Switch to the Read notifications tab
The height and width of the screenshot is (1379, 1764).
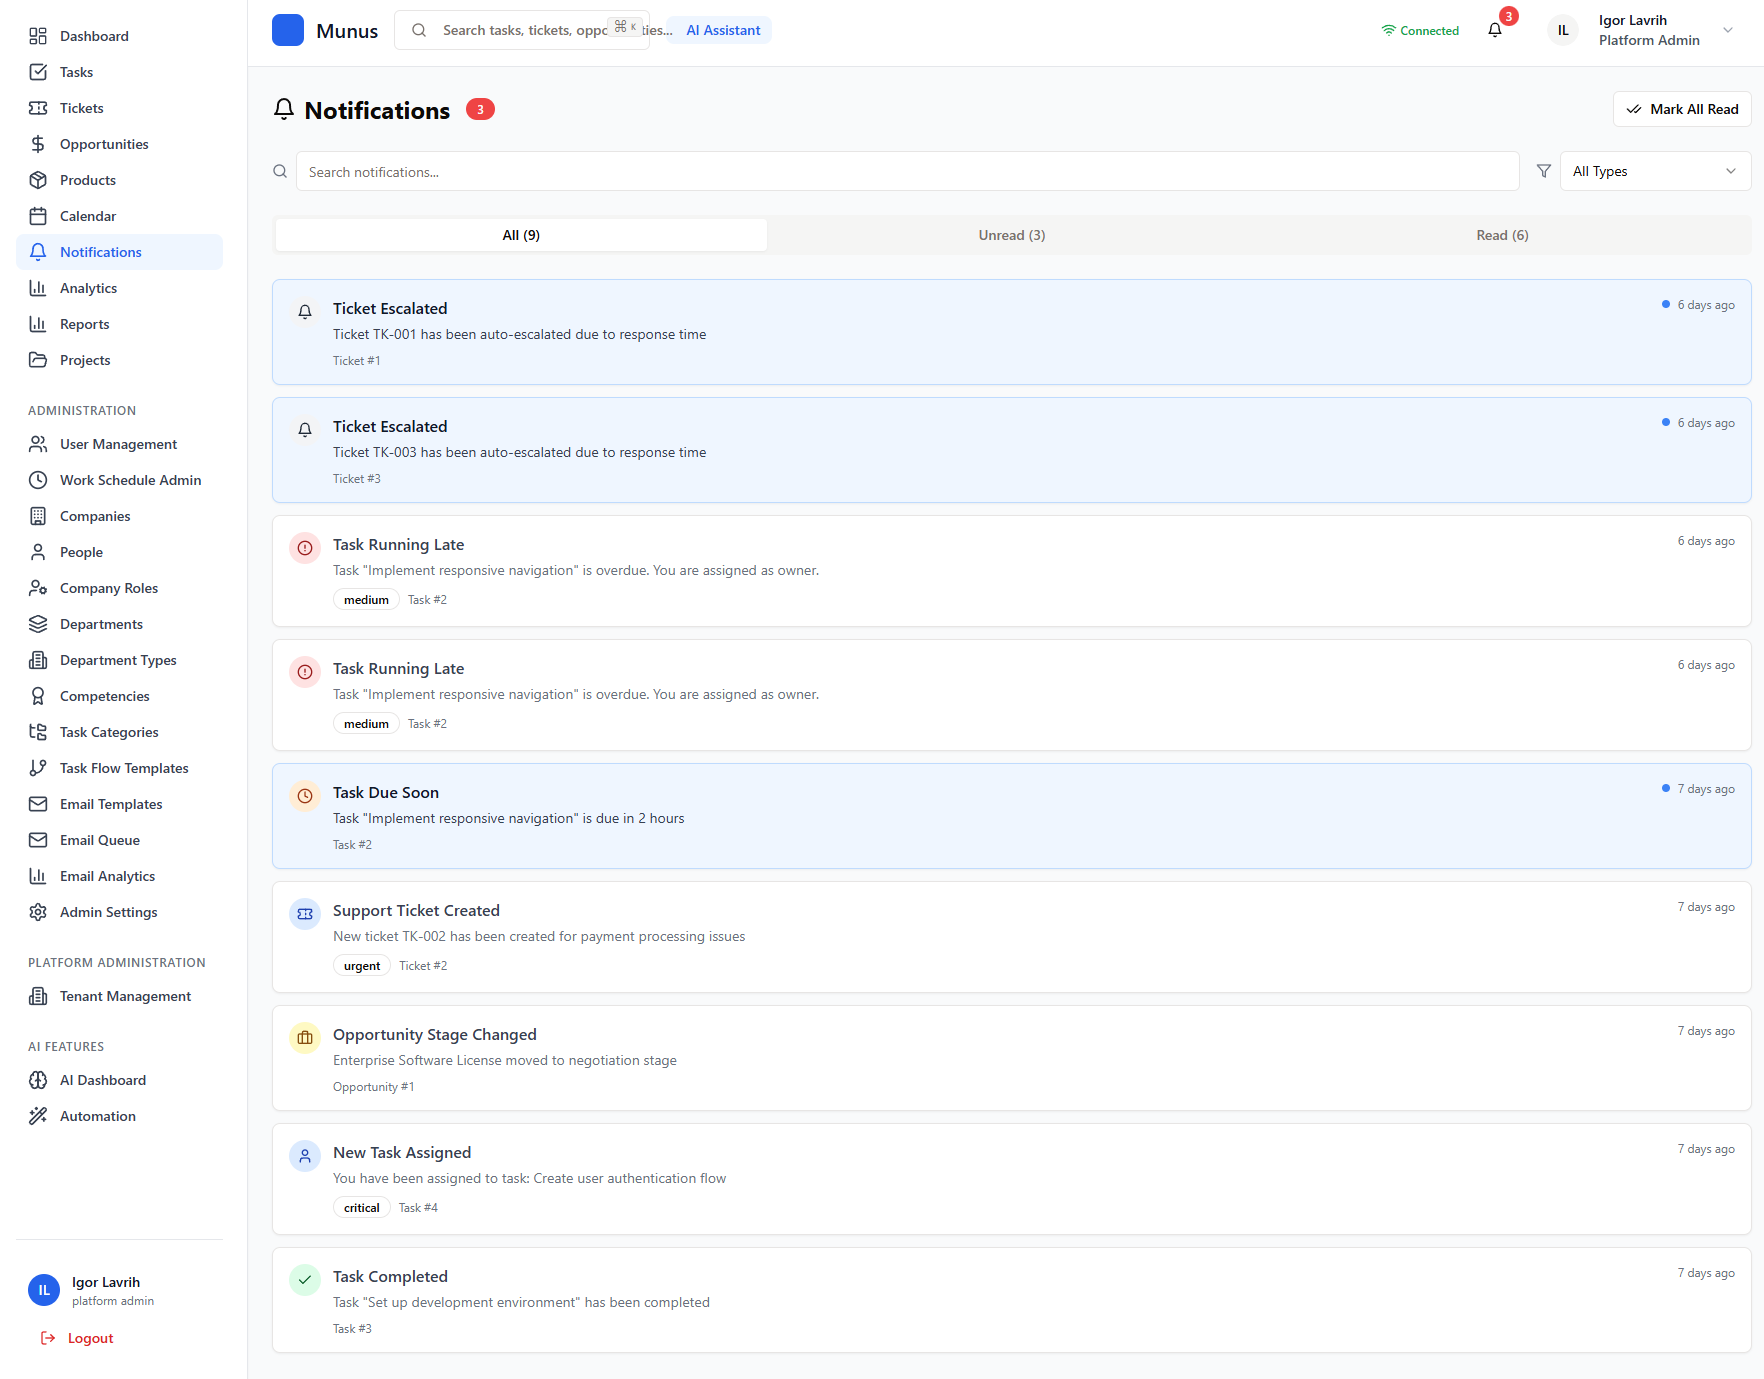click(x=1501, y=234)
